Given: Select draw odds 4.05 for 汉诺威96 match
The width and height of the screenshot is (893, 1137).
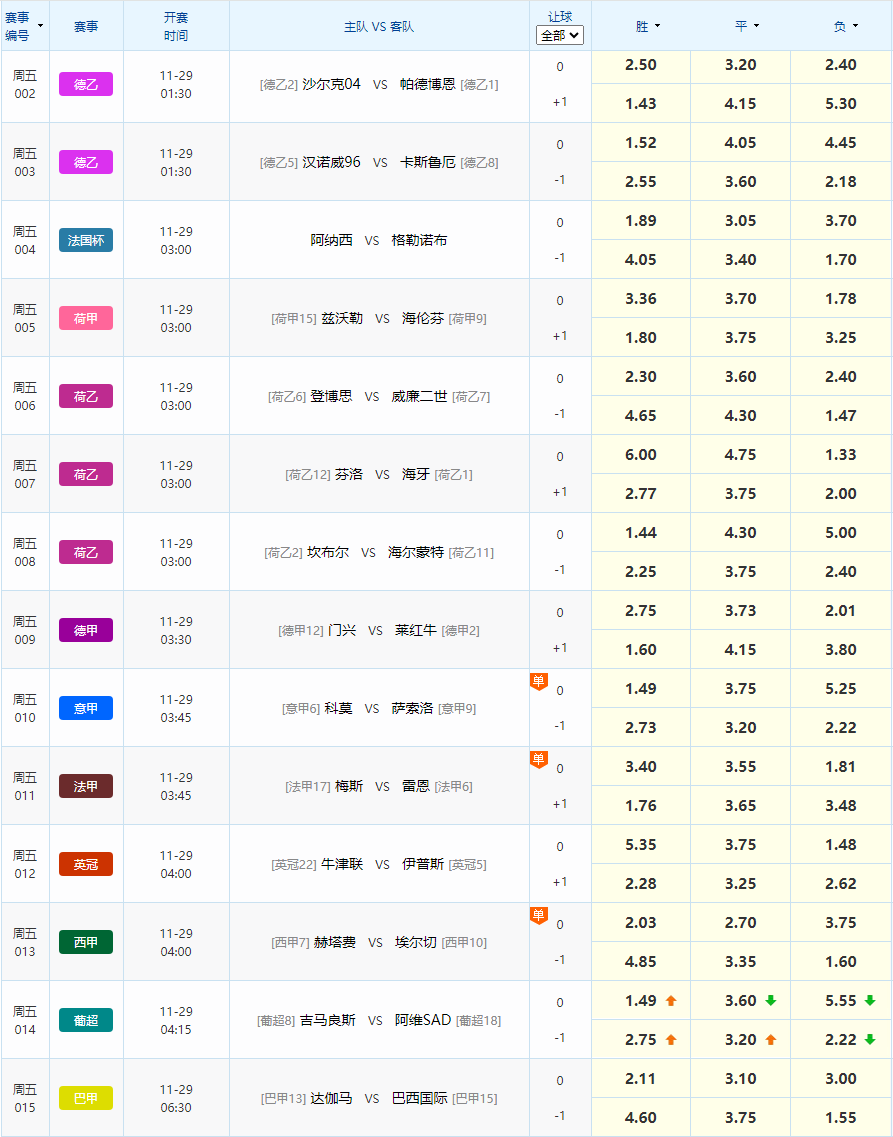Looking at the screenshot, I should 740,143.
